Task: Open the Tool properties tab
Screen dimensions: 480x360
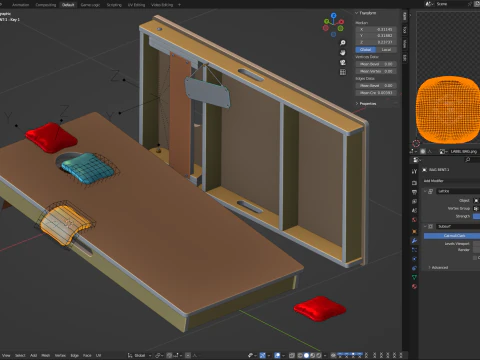Action: [x=414, y=171]
